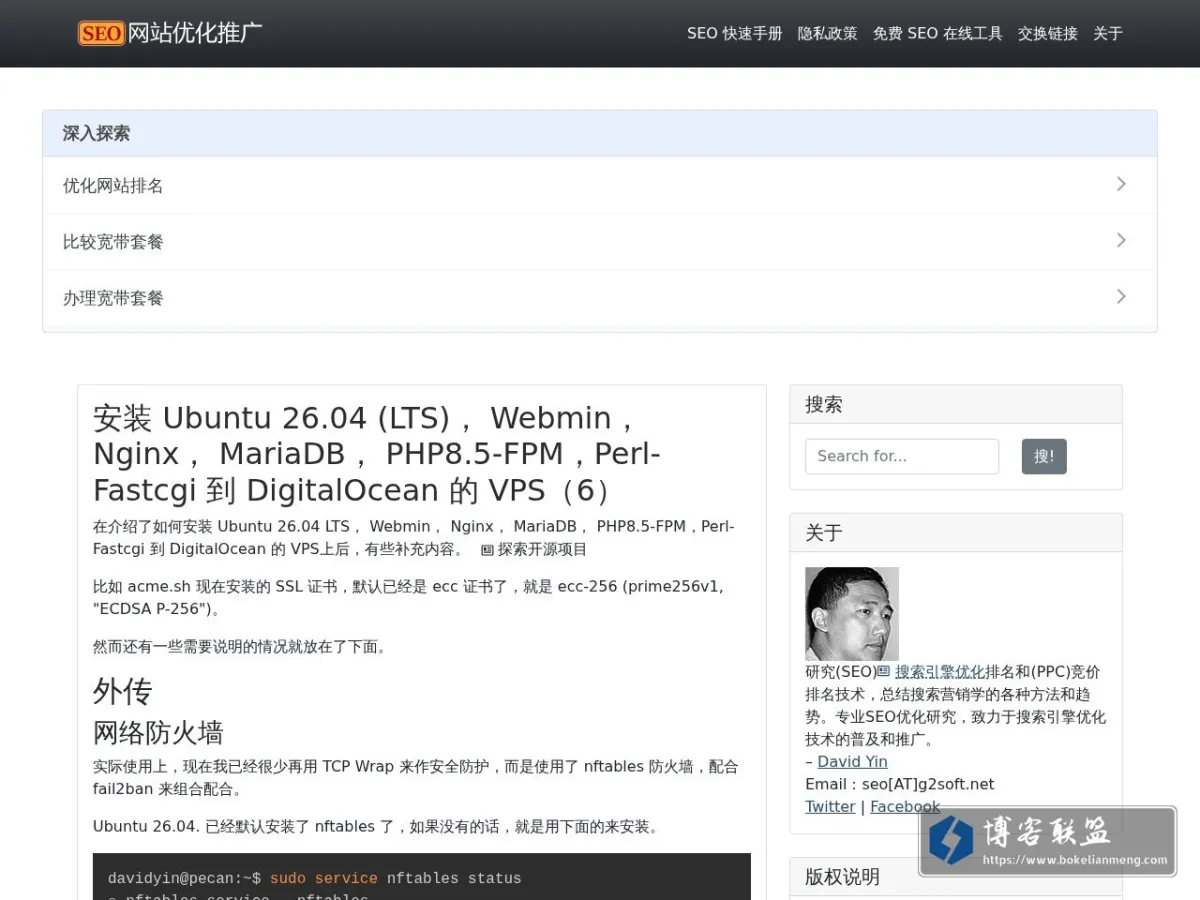Image resolution: width=1200 pixels, height=900 pixels.
Task: Click the 网站优化推广 site title
Action: [196, 33]
